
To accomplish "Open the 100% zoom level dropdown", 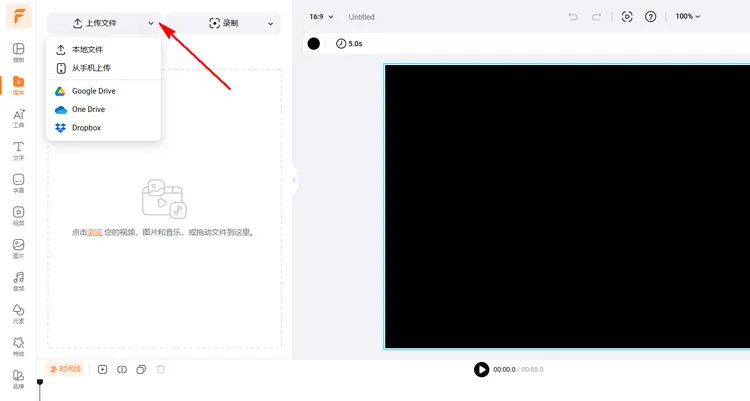I will click(x=687, y=17).
